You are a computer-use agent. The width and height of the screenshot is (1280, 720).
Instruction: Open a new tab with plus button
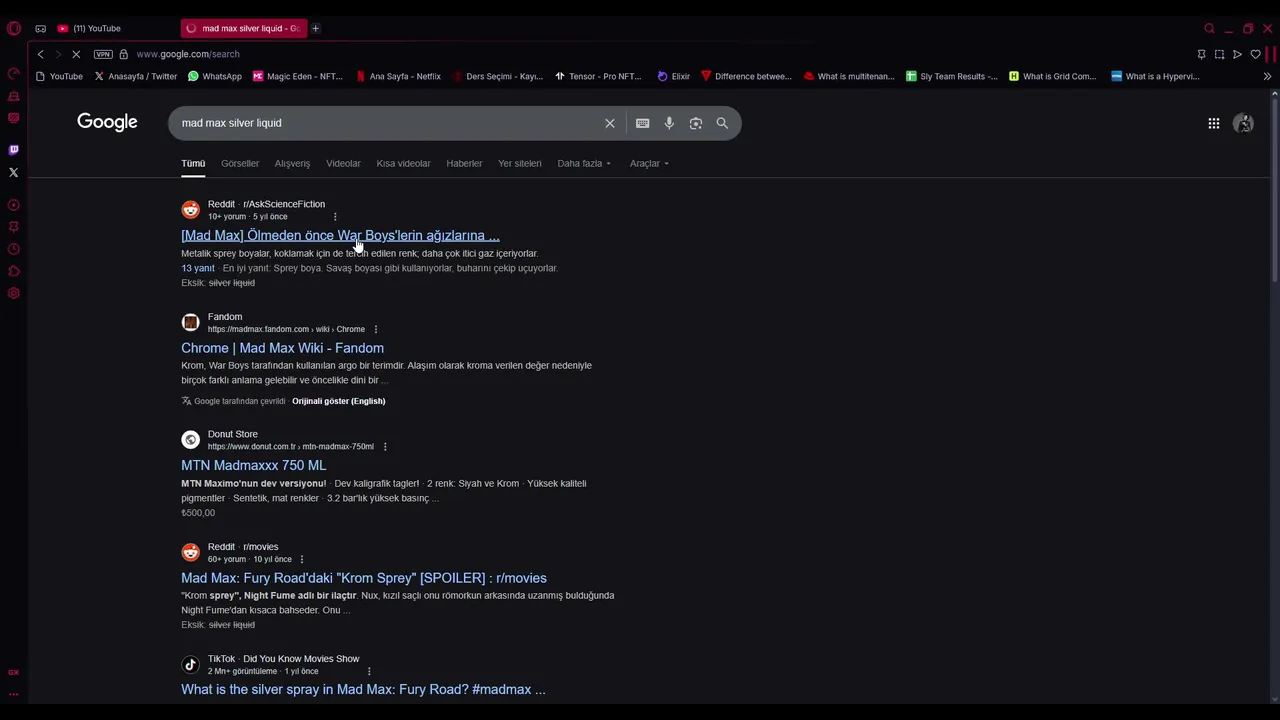pyautogui.click(x=315, y=28)
